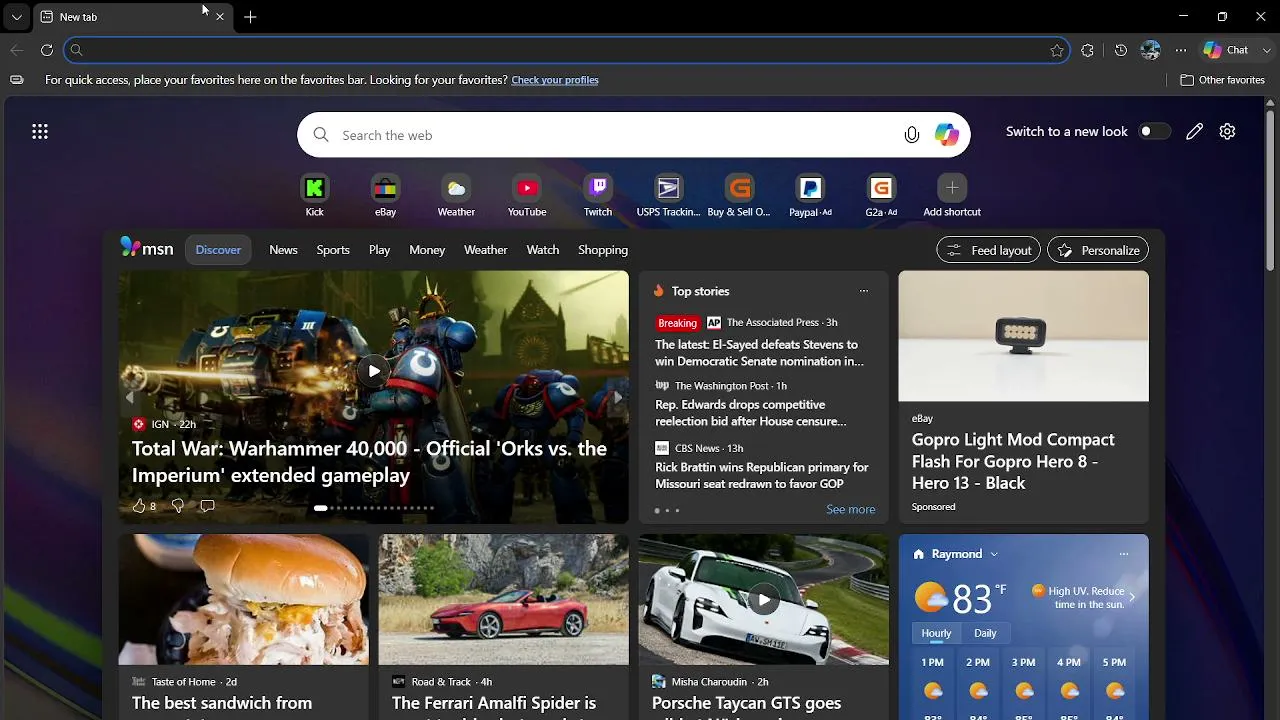
Task: Switch to the Play tab
Action: [x=379, y=250]
